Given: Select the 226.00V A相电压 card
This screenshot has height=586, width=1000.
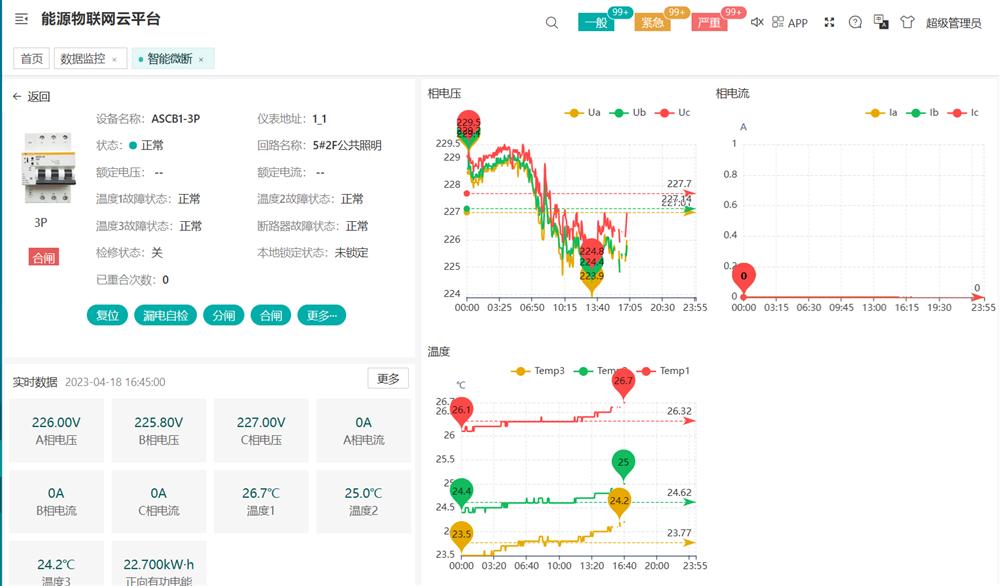Looking at the screenshot, I should [56, 430].
